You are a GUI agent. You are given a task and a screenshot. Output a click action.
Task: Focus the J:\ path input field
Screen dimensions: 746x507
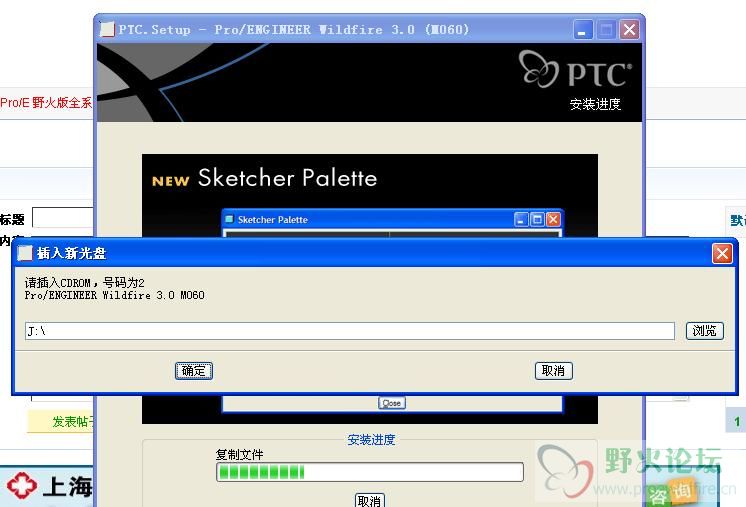coord(350,331)
